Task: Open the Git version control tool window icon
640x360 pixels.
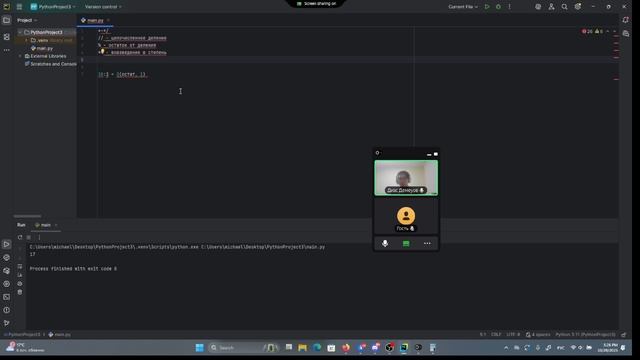Action: coord(7,323)
